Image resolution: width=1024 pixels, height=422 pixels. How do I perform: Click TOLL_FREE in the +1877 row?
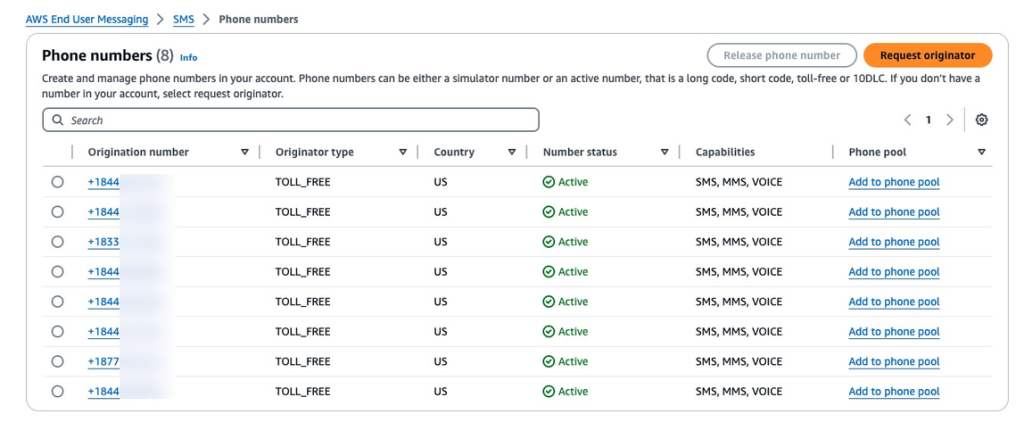click(303, 361)
